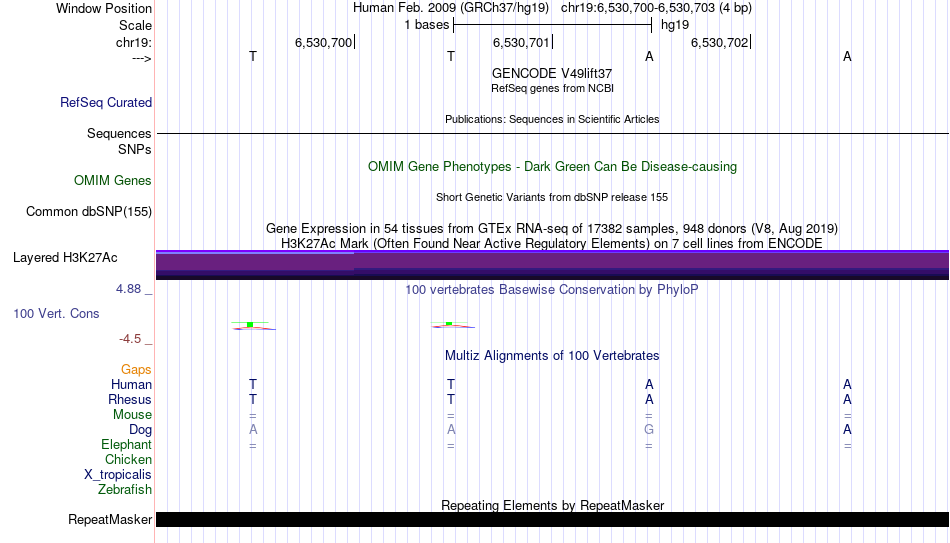950x543 pixels.
Task: Click the chr19: base position label
Action: click(134, 42)
